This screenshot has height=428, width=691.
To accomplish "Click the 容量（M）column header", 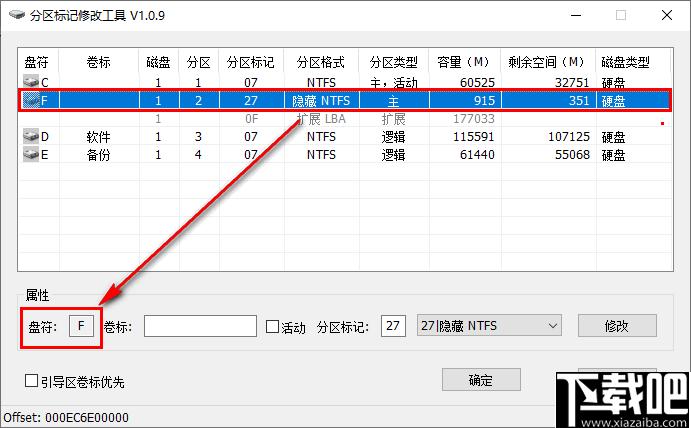I will 465,62.
